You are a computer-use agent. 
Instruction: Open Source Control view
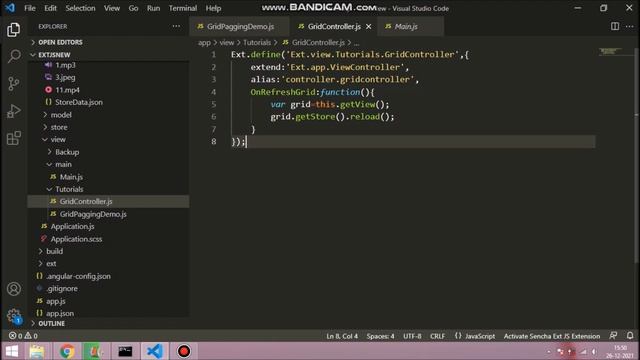(x=13, y=84)
